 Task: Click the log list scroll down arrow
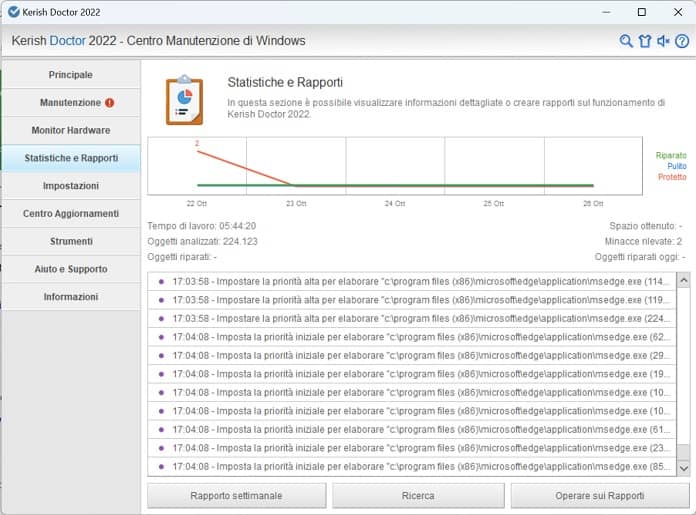coord(684,468)
